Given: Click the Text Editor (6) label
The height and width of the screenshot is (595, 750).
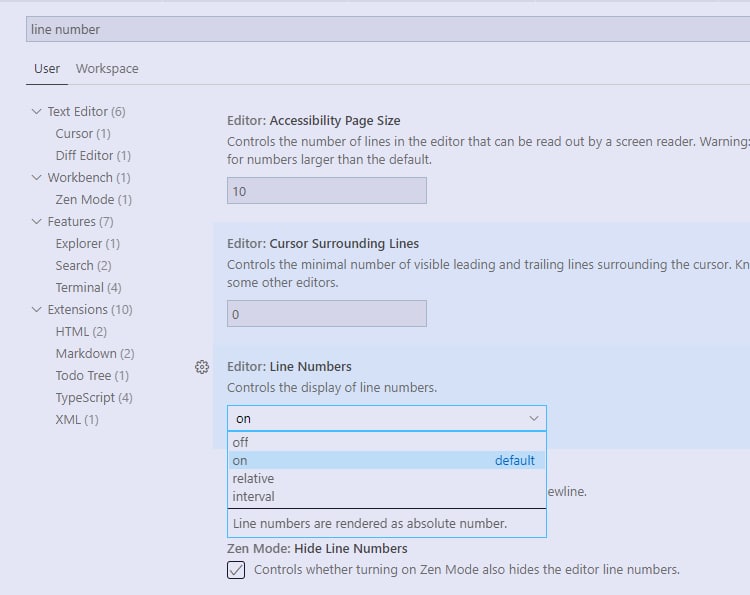Looking at the screenshot, I should click(86, 111).
